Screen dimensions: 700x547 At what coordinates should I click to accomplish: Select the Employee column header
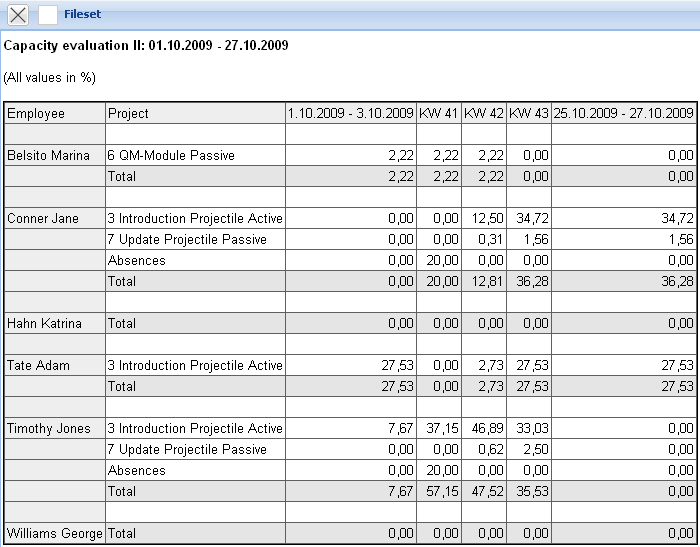point(55,113)
